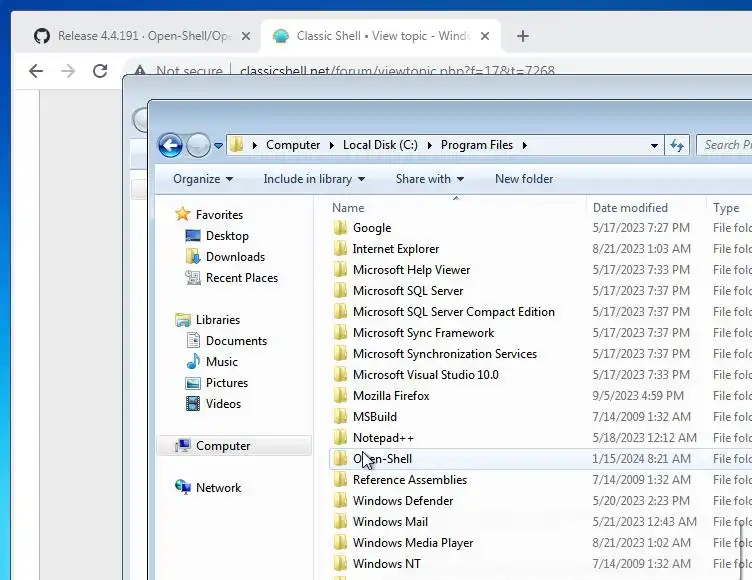Screen dimensions: 752x580
Task: Click the Favorites star icon
Action: tap(183, 214)
